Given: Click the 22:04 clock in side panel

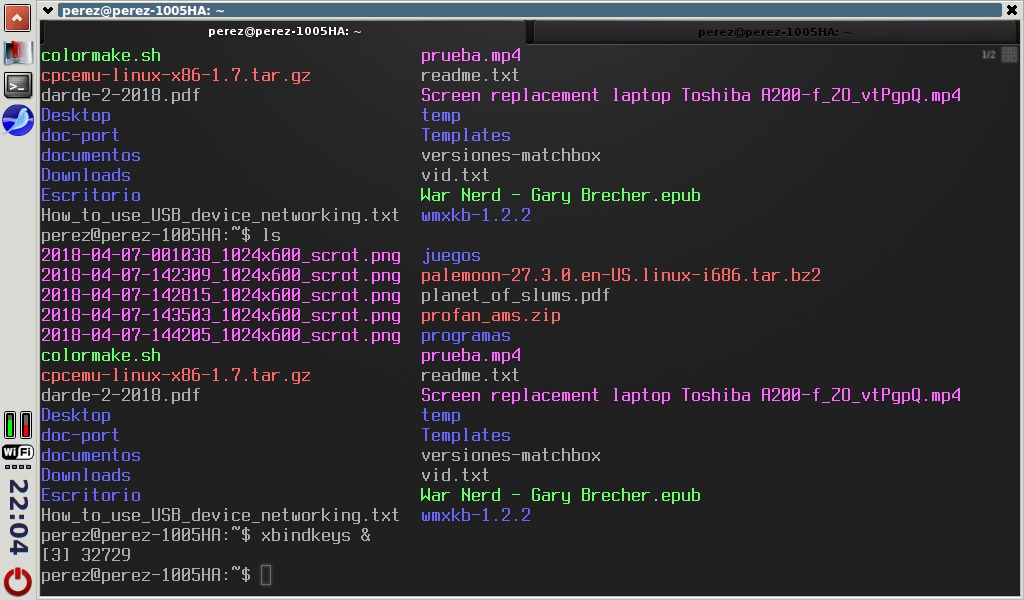Looking at the screenshot, I should [x=18, y=517].
